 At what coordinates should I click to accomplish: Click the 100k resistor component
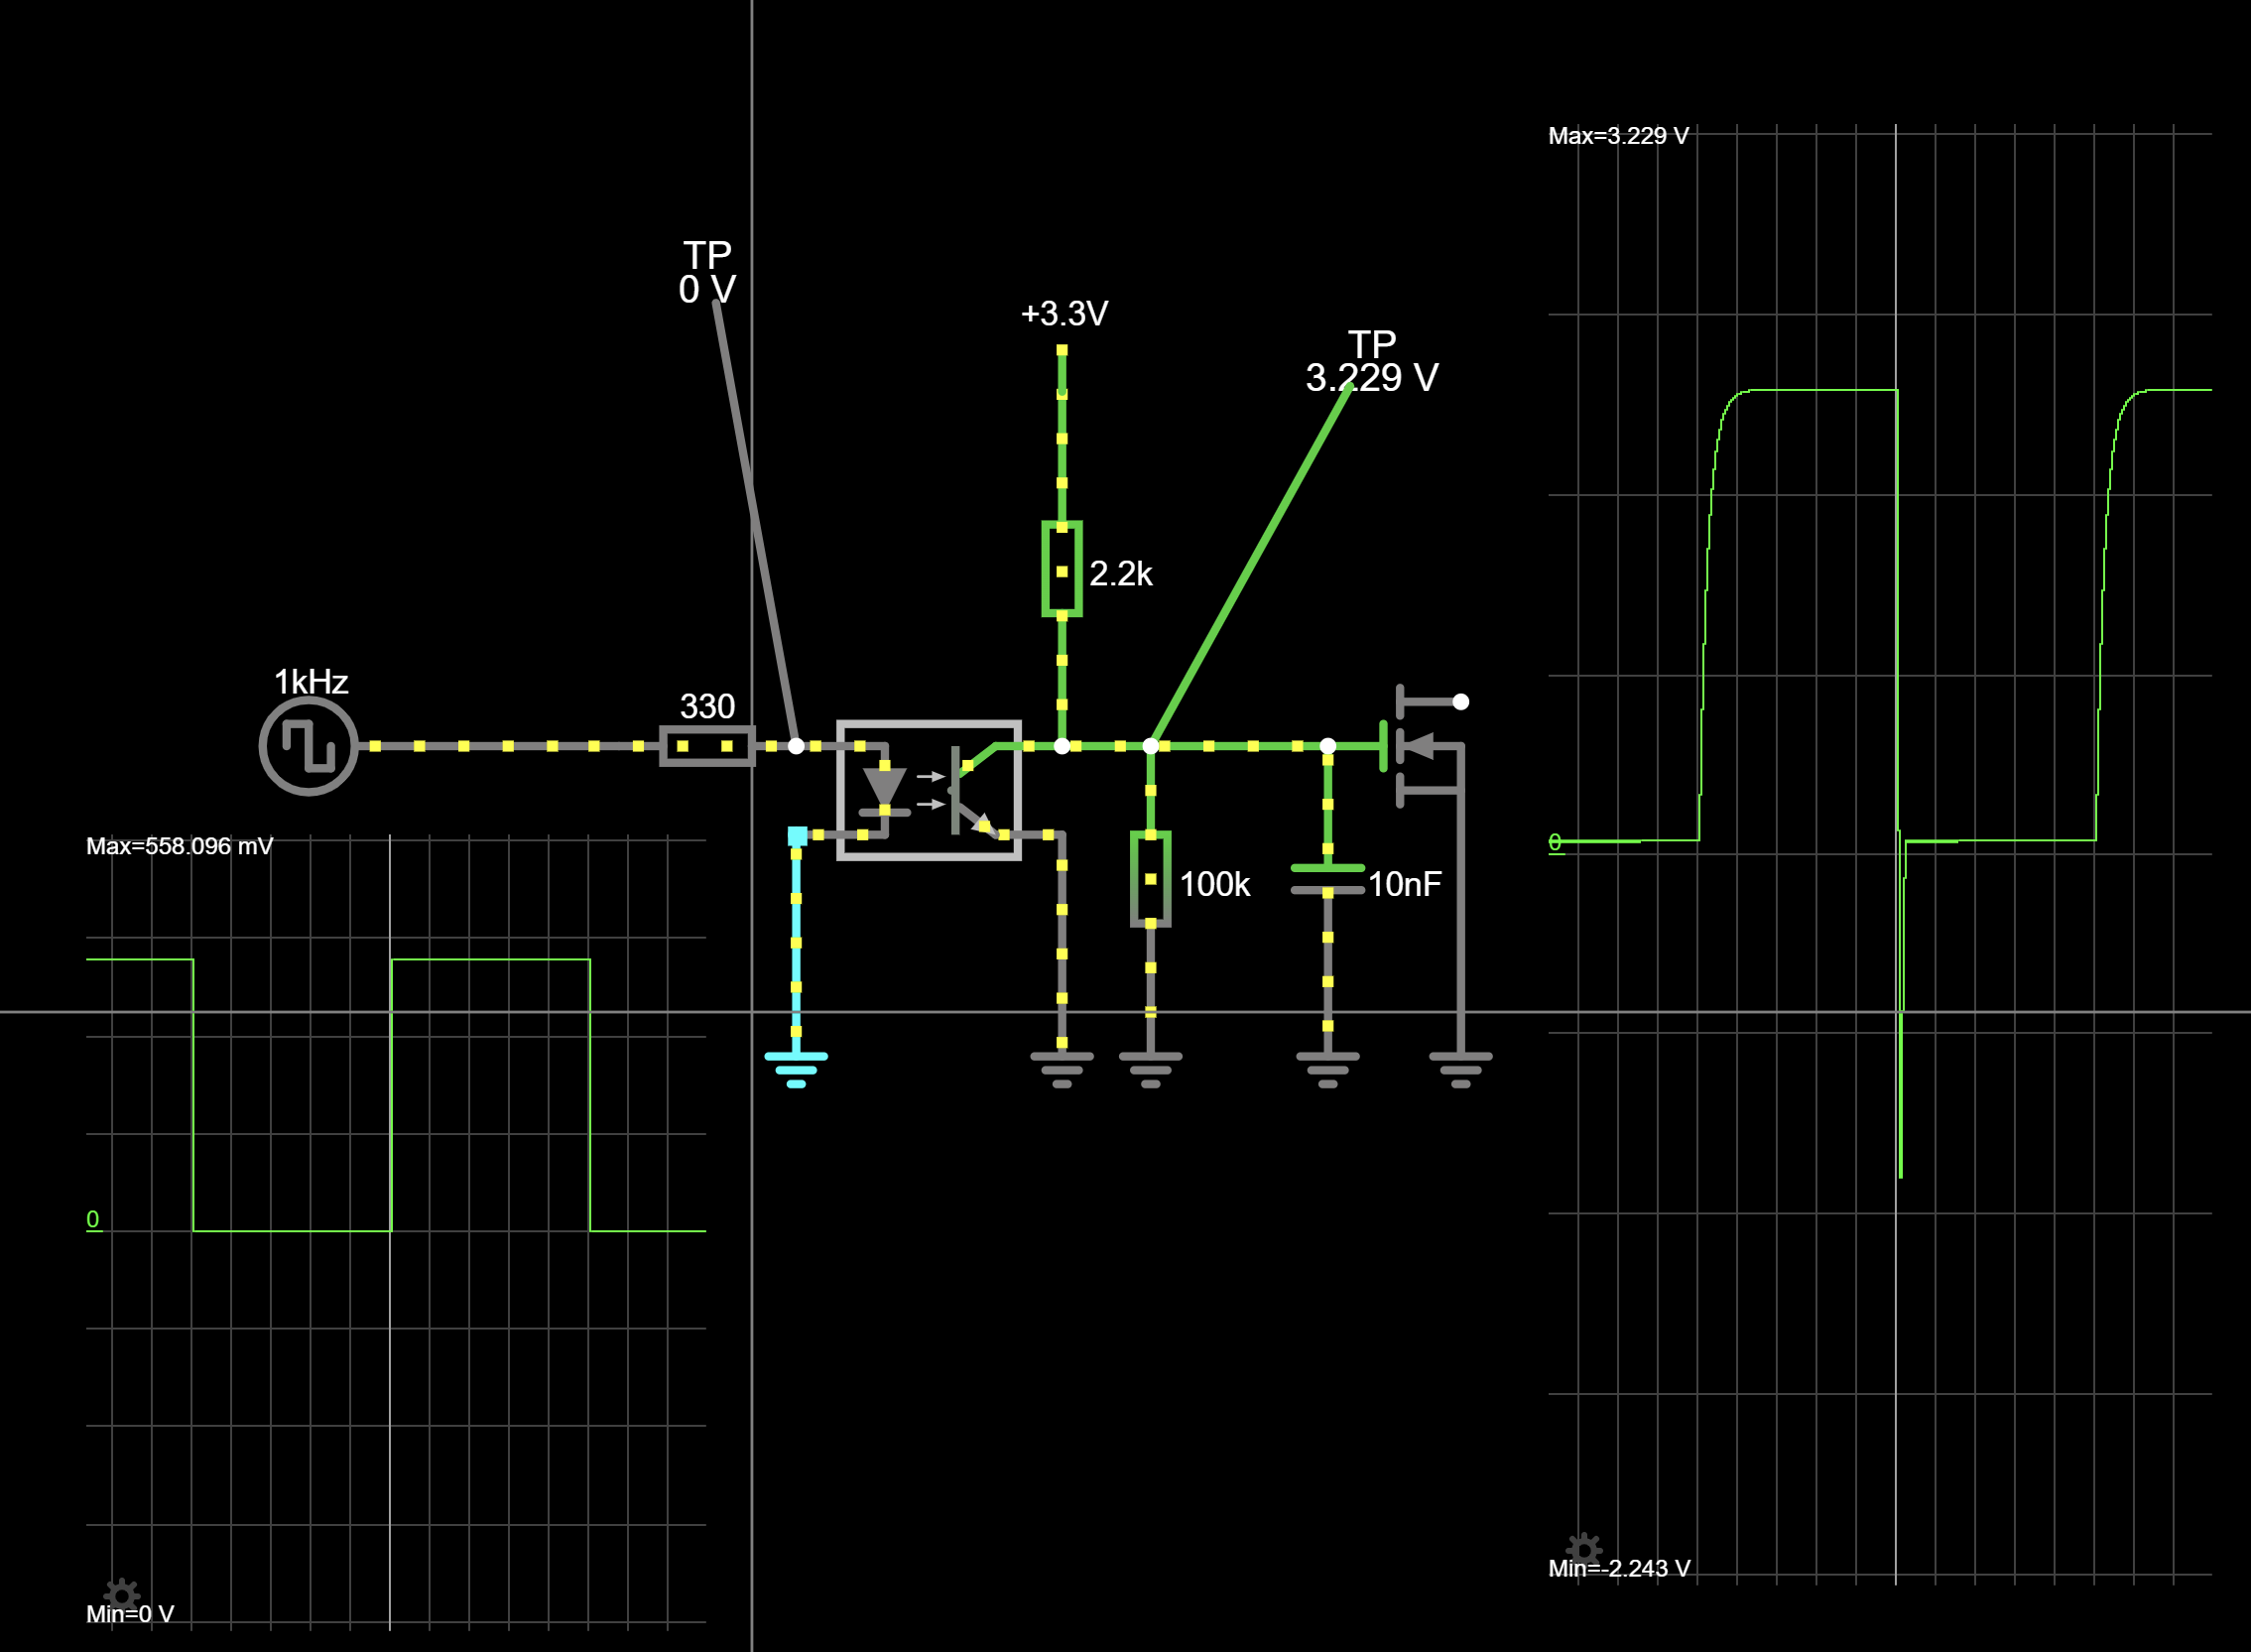coord(1150,879)
